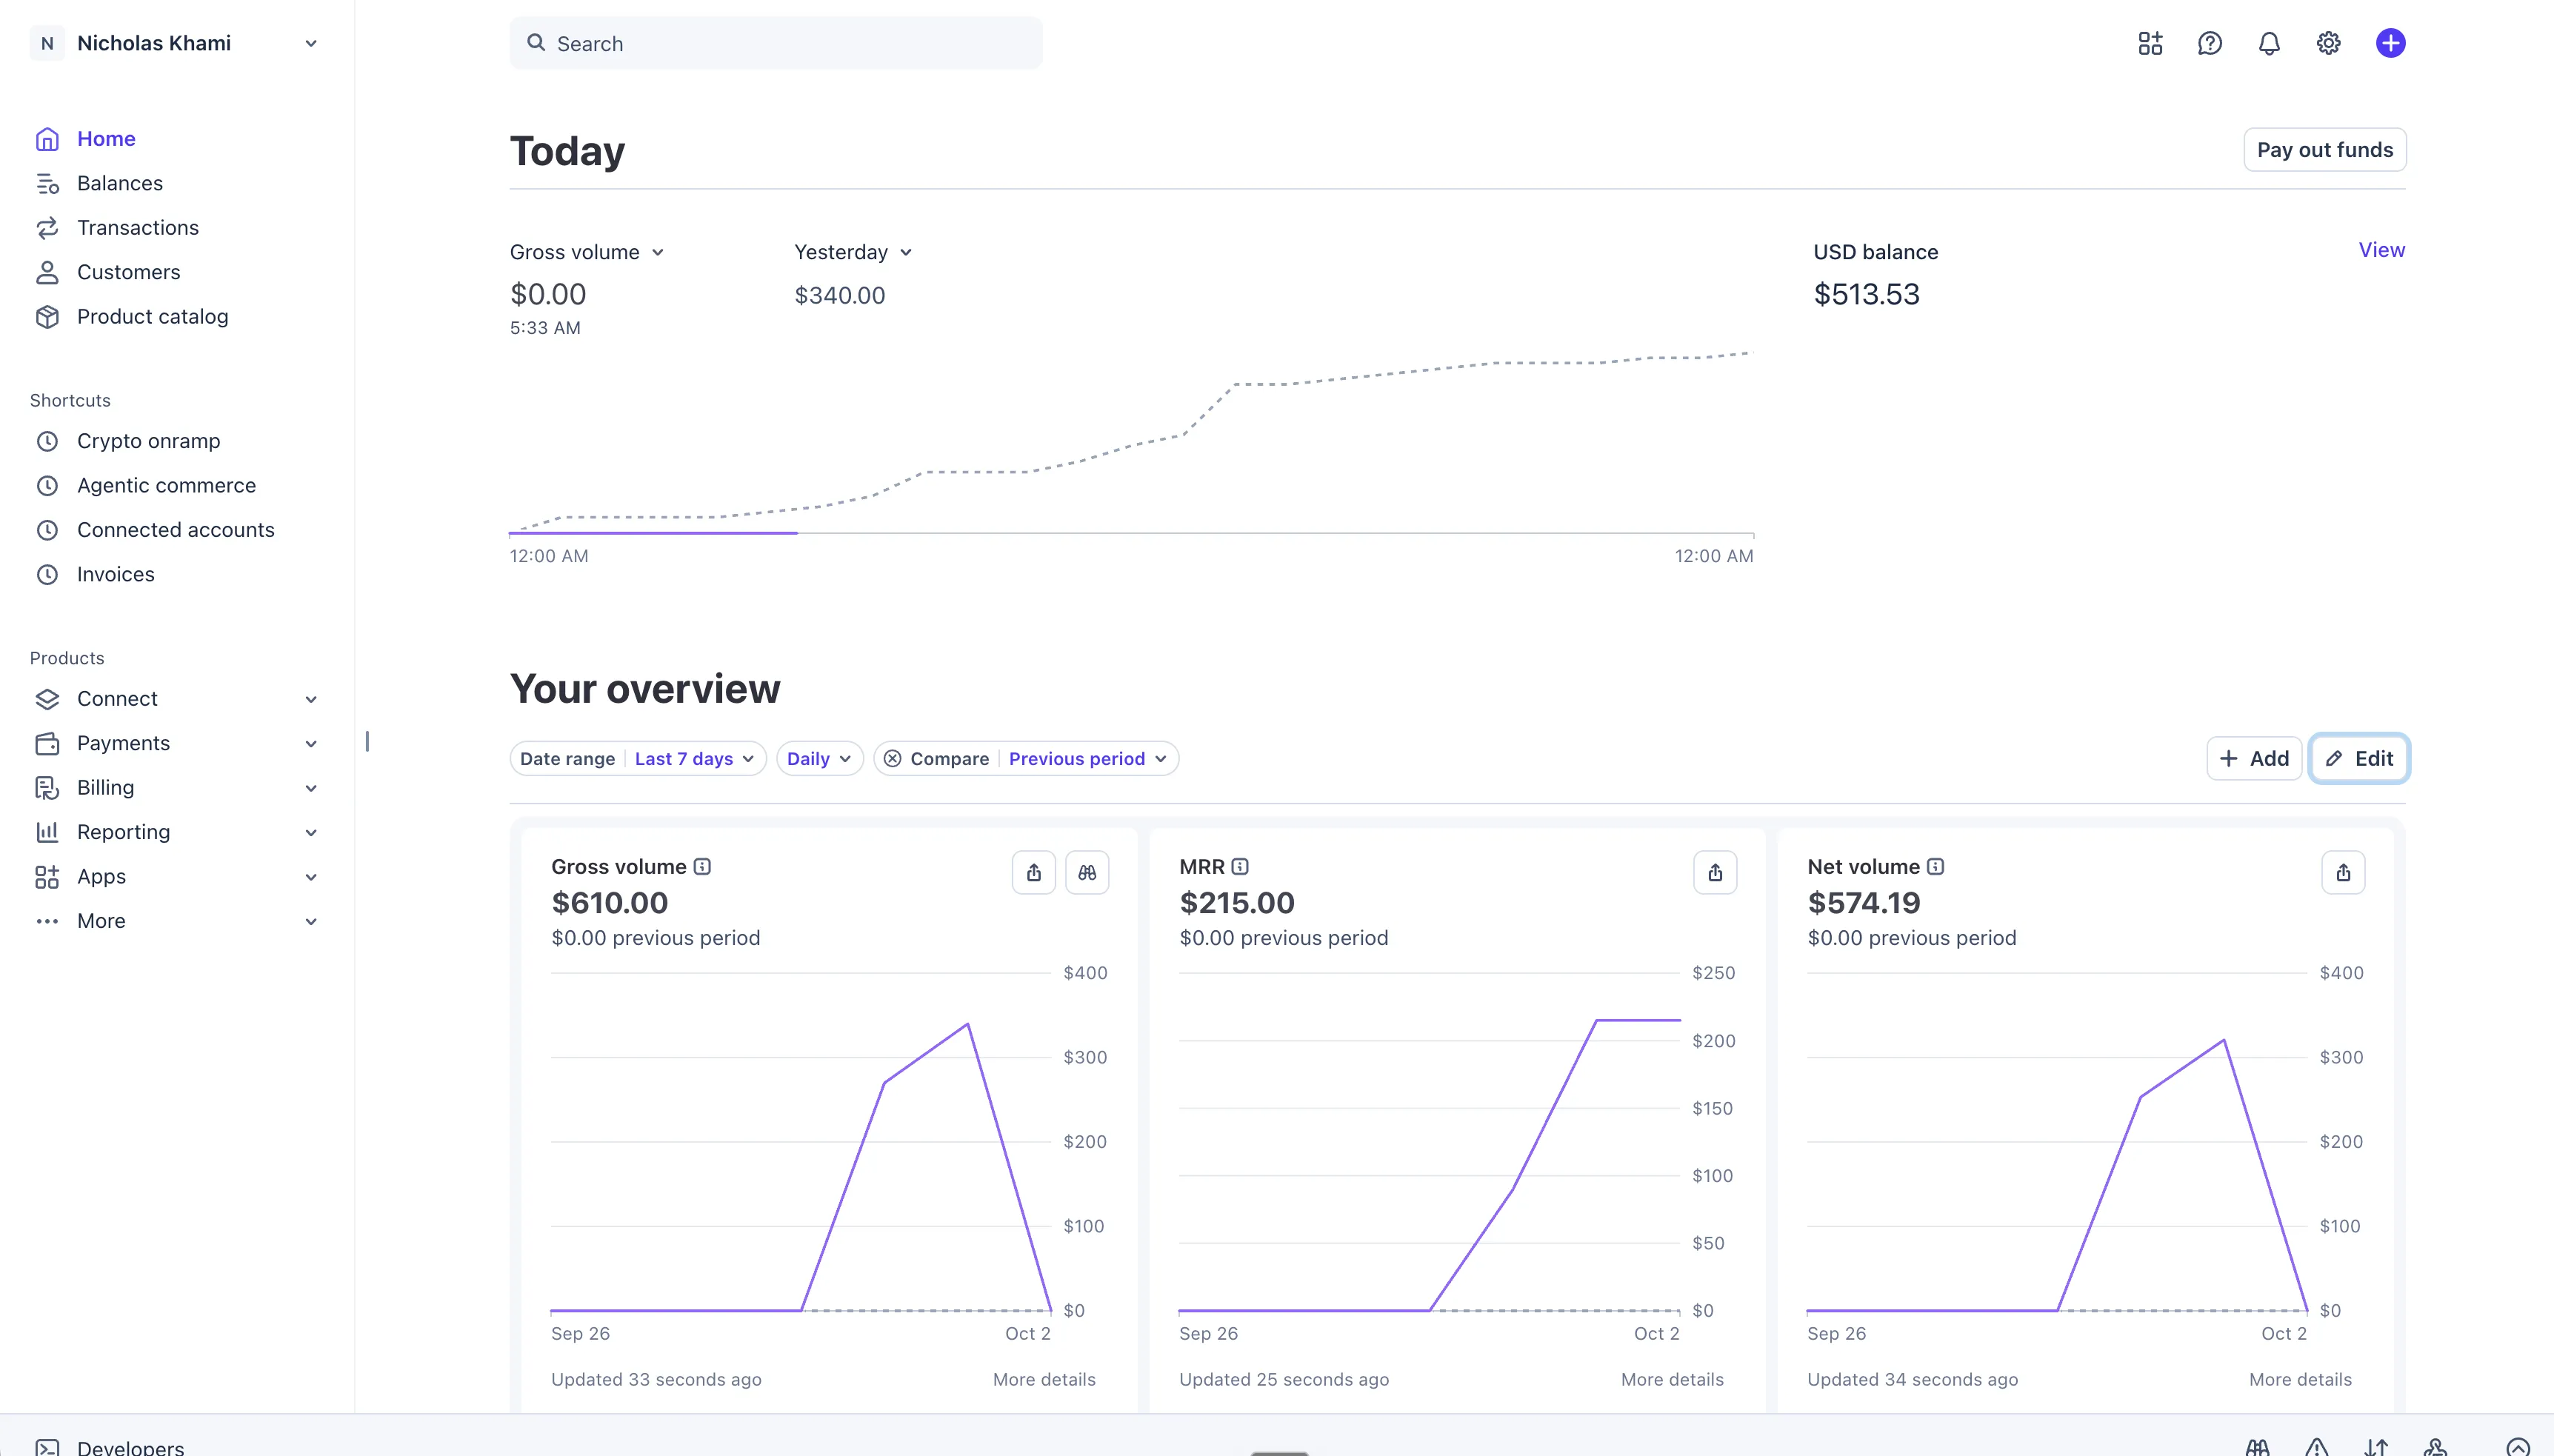The height and width of the screenshot is (1456, 2554).
Task: Expand the Connect product menu
Action: [x=176, y=699]
